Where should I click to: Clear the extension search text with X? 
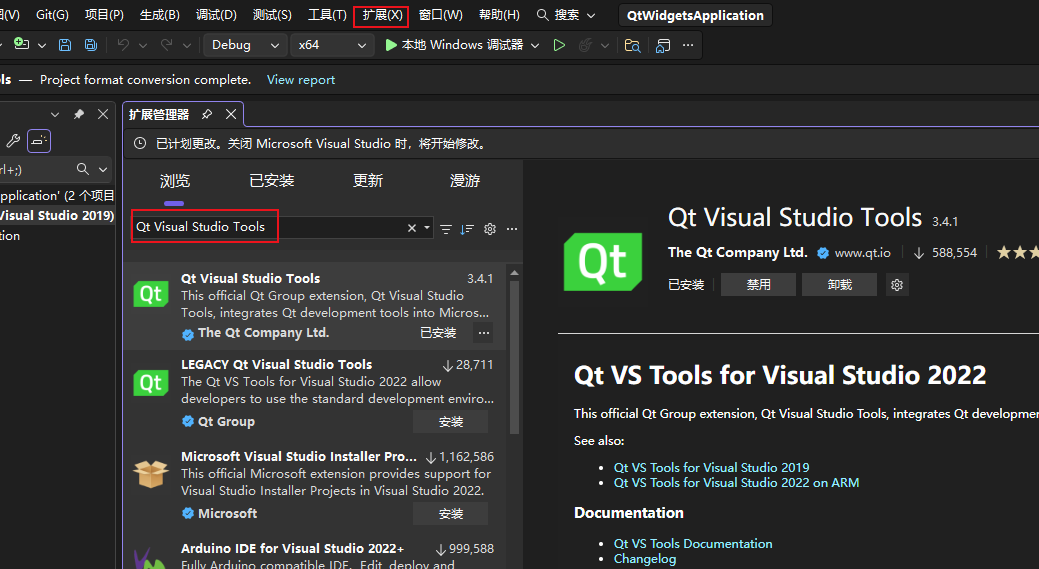coord(411,228)
